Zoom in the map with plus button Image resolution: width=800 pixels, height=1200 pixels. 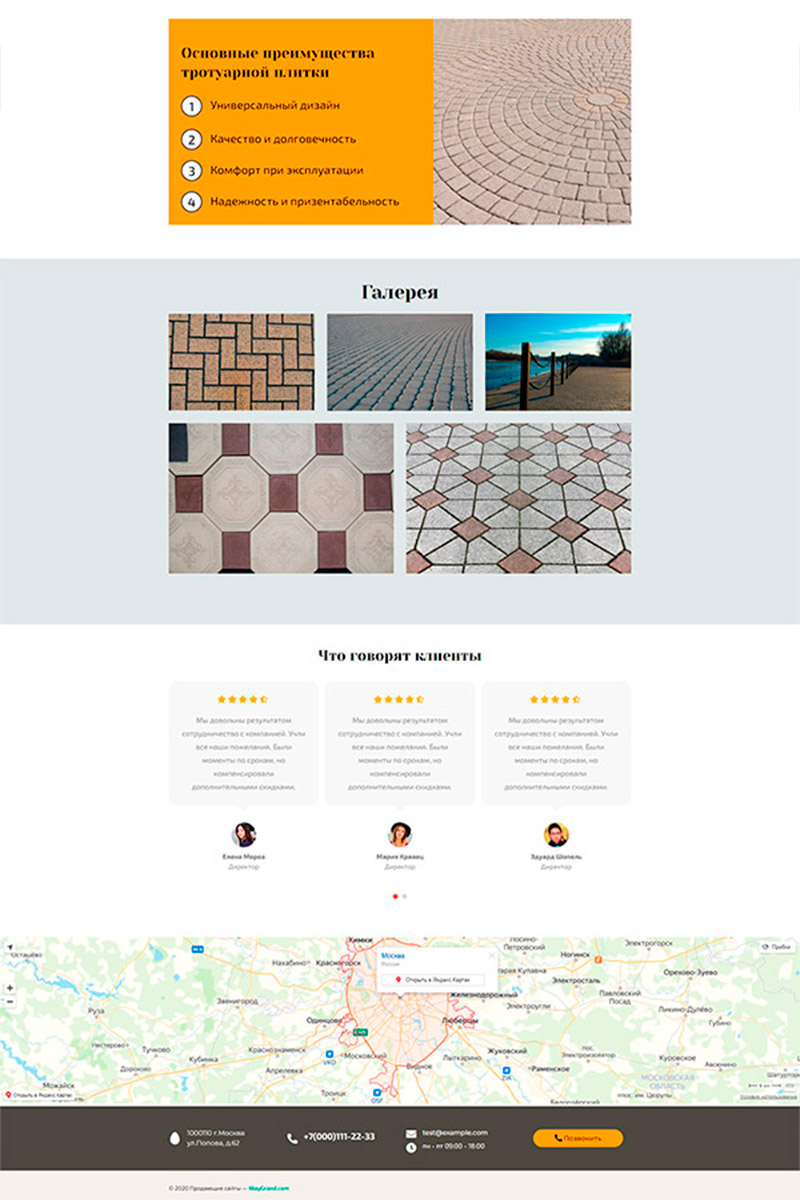[x=9, y=987]
